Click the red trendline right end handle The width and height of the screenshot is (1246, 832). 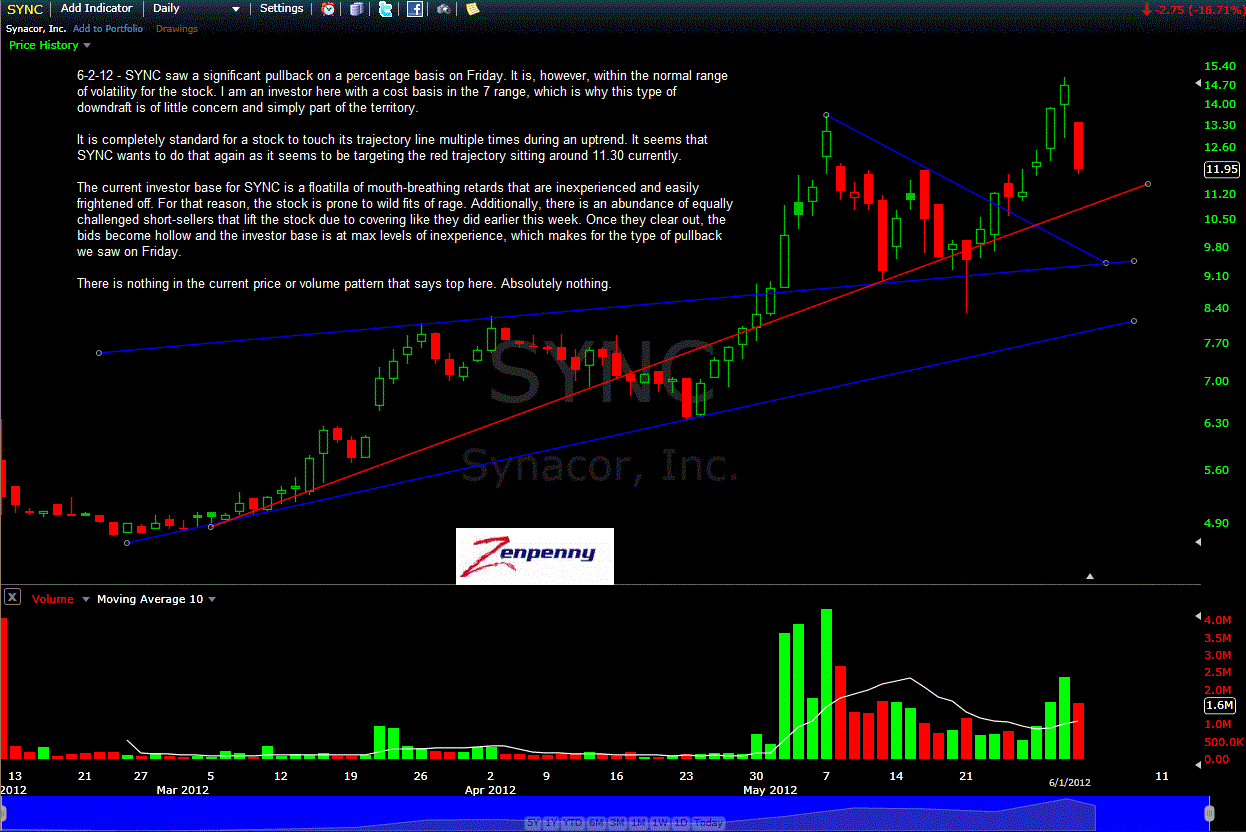coord(1147,184)
